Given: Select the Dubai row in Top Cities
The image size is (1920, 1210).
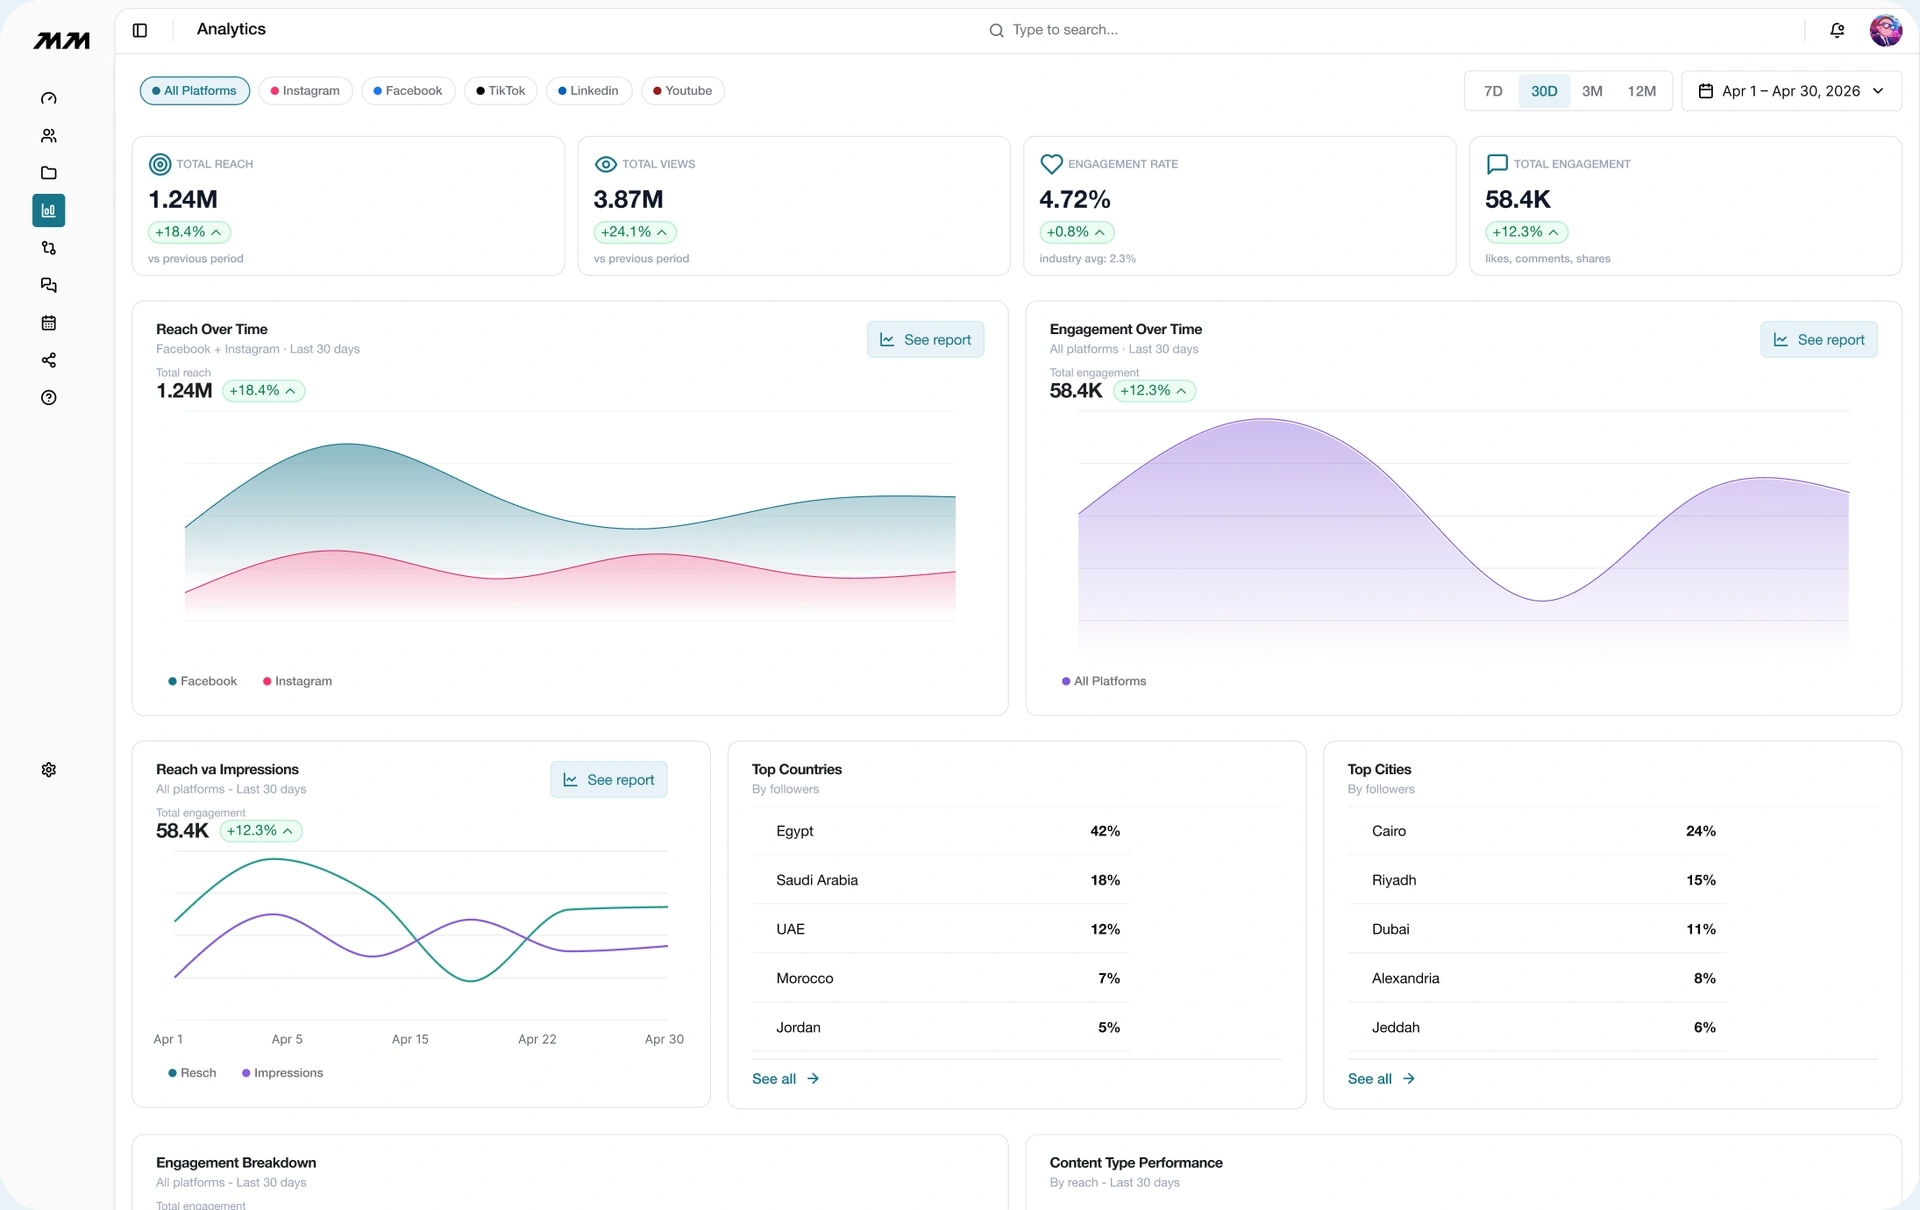Looking at the screenshot, I should [1537, 929].
